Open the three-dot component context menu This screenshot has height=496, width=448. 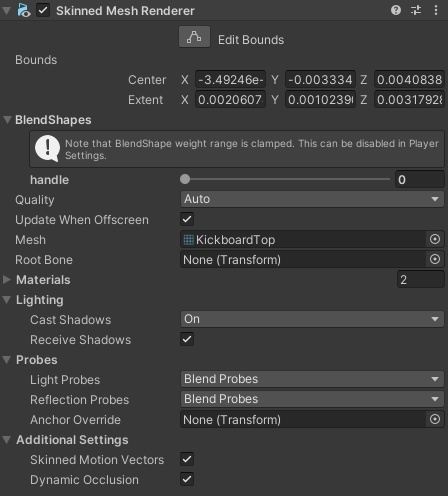pyautogui.click(x=436, y=10)
